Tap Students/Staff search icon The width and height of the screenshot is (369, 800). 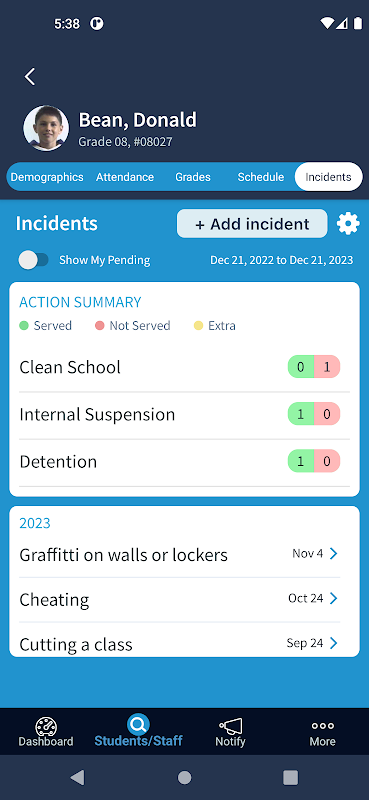[x=138, y=723]
